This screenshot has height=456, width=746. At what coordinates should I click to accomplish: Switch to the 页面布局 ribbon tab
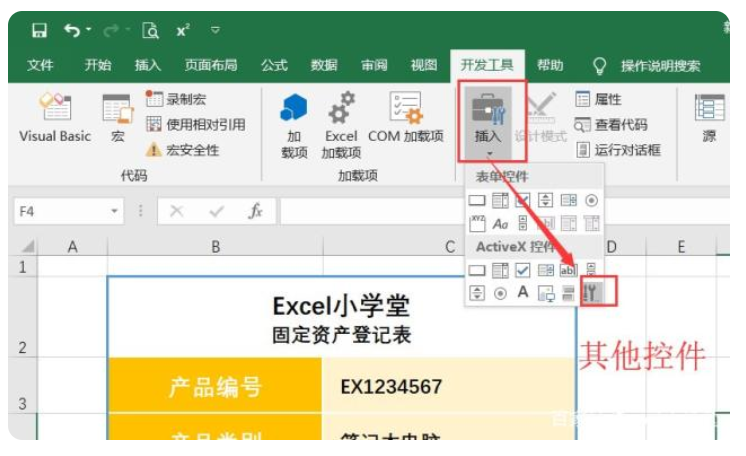tap(211, 65)
